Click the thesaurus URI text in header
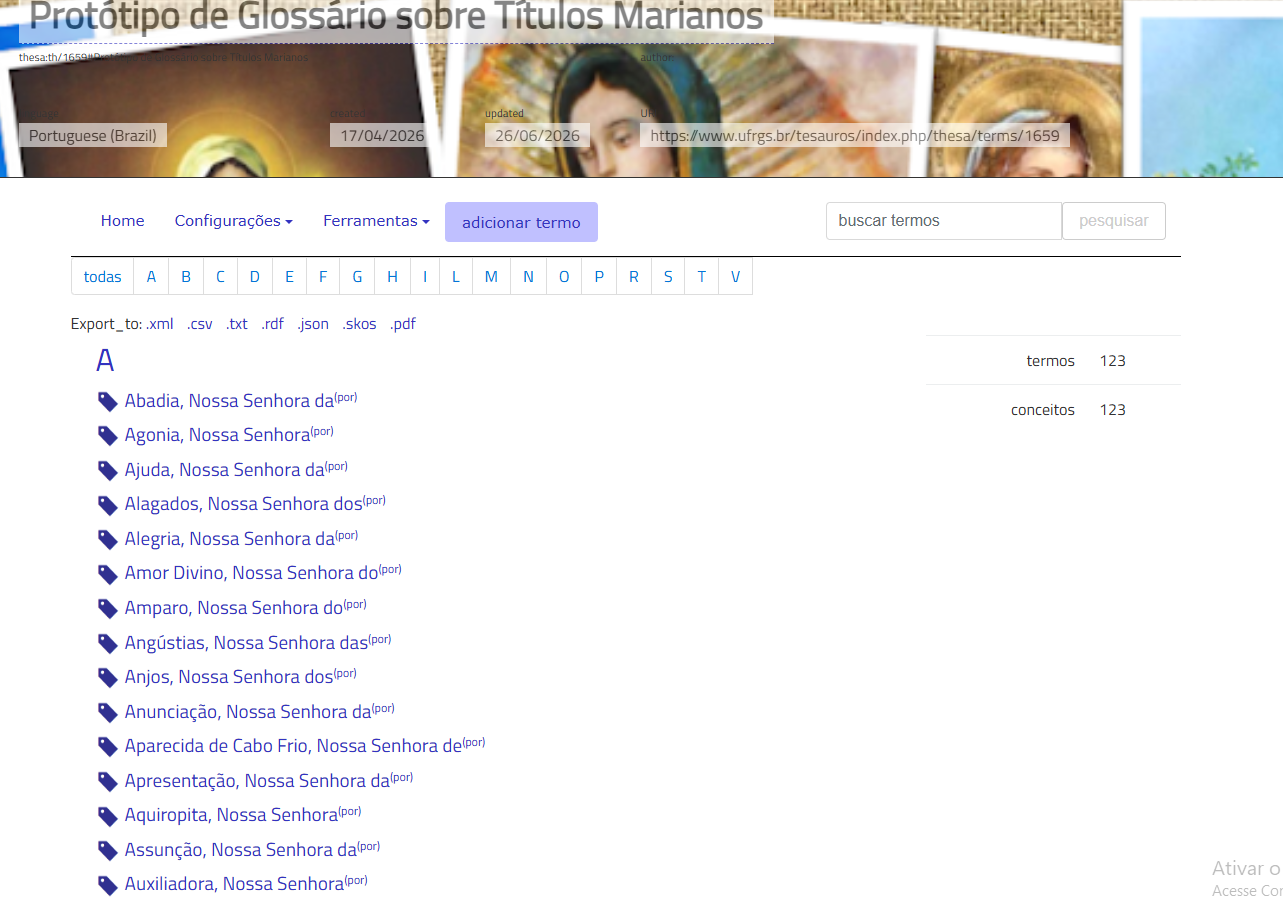This screenshot has width=1283, height=921. [x=855, y=135]
